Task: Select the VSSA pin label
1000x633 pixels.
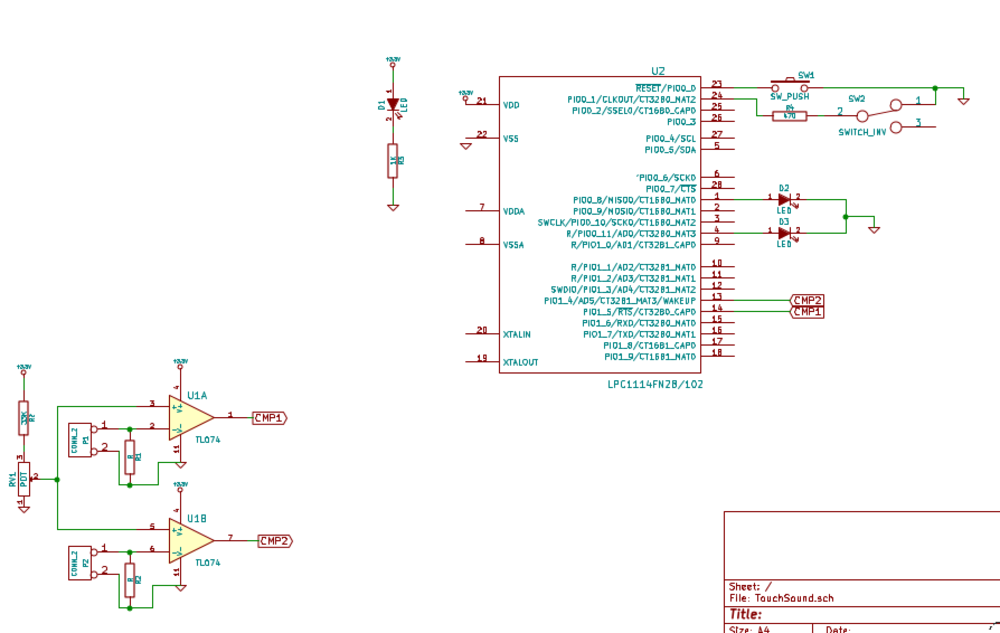Action: click(513, 245)
